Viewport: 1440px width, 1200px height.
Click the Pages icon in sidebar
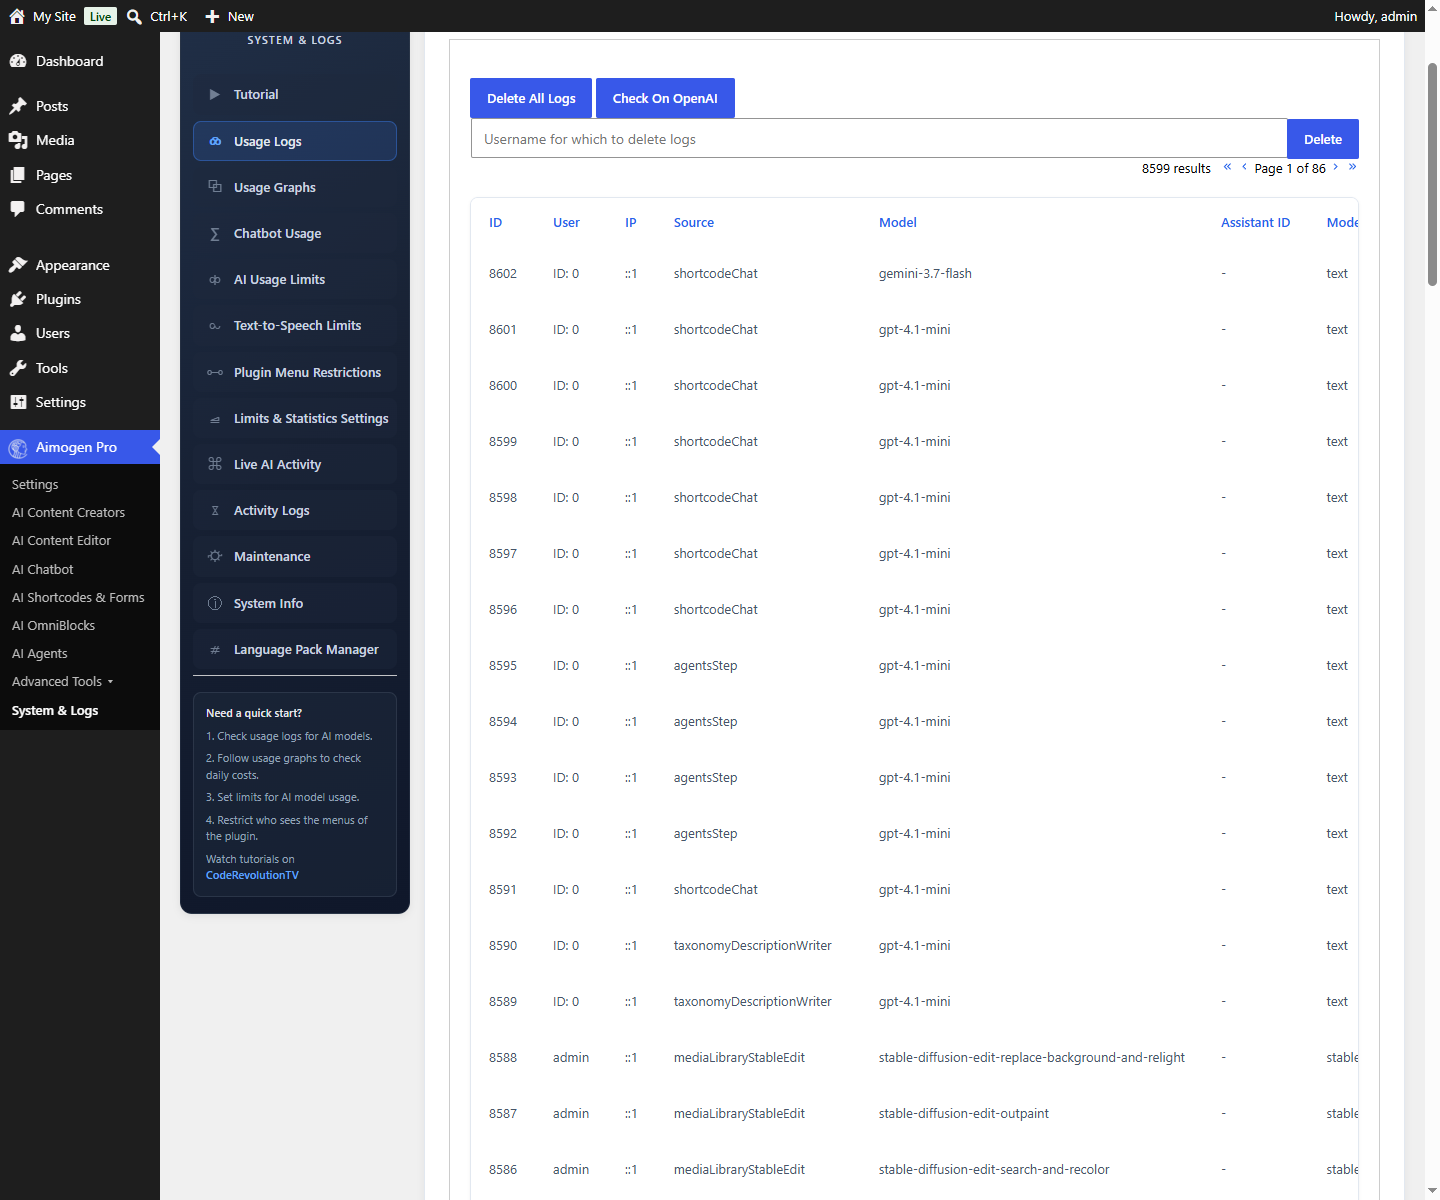[x=18, y=175]
